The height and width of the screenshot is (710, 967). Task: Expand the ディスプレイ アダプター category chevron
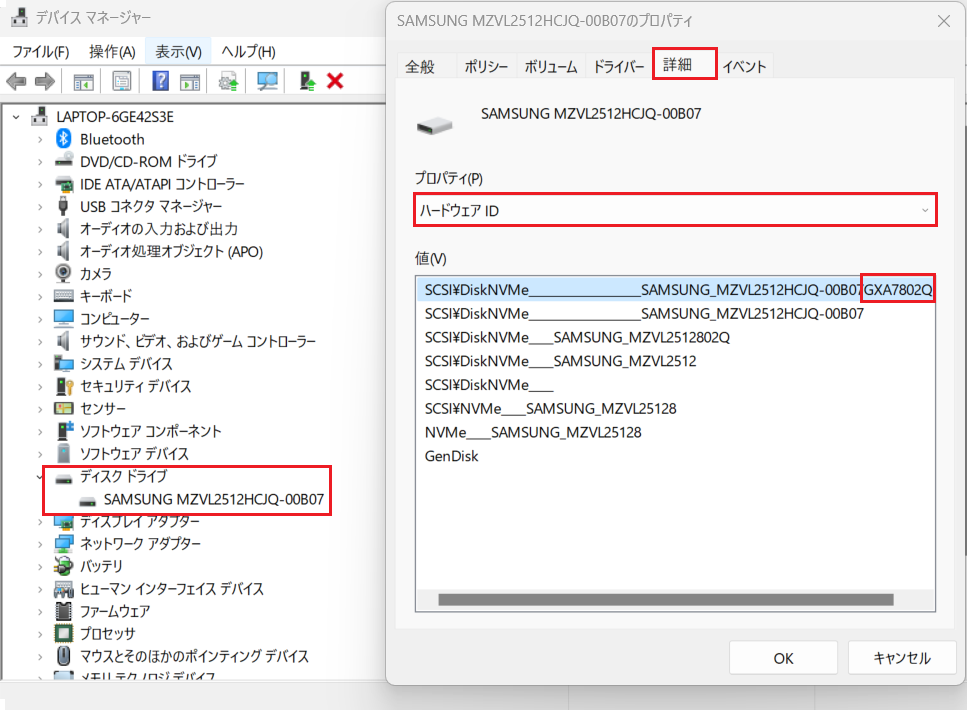(x=40, y=521)
